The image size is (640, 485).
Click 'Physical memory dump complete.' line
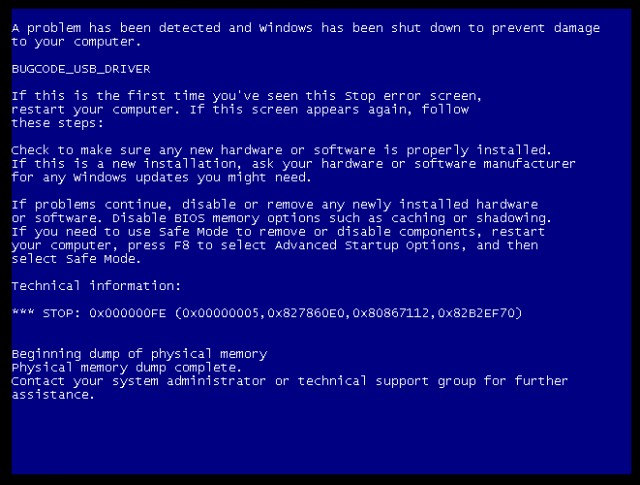point(127,367)
